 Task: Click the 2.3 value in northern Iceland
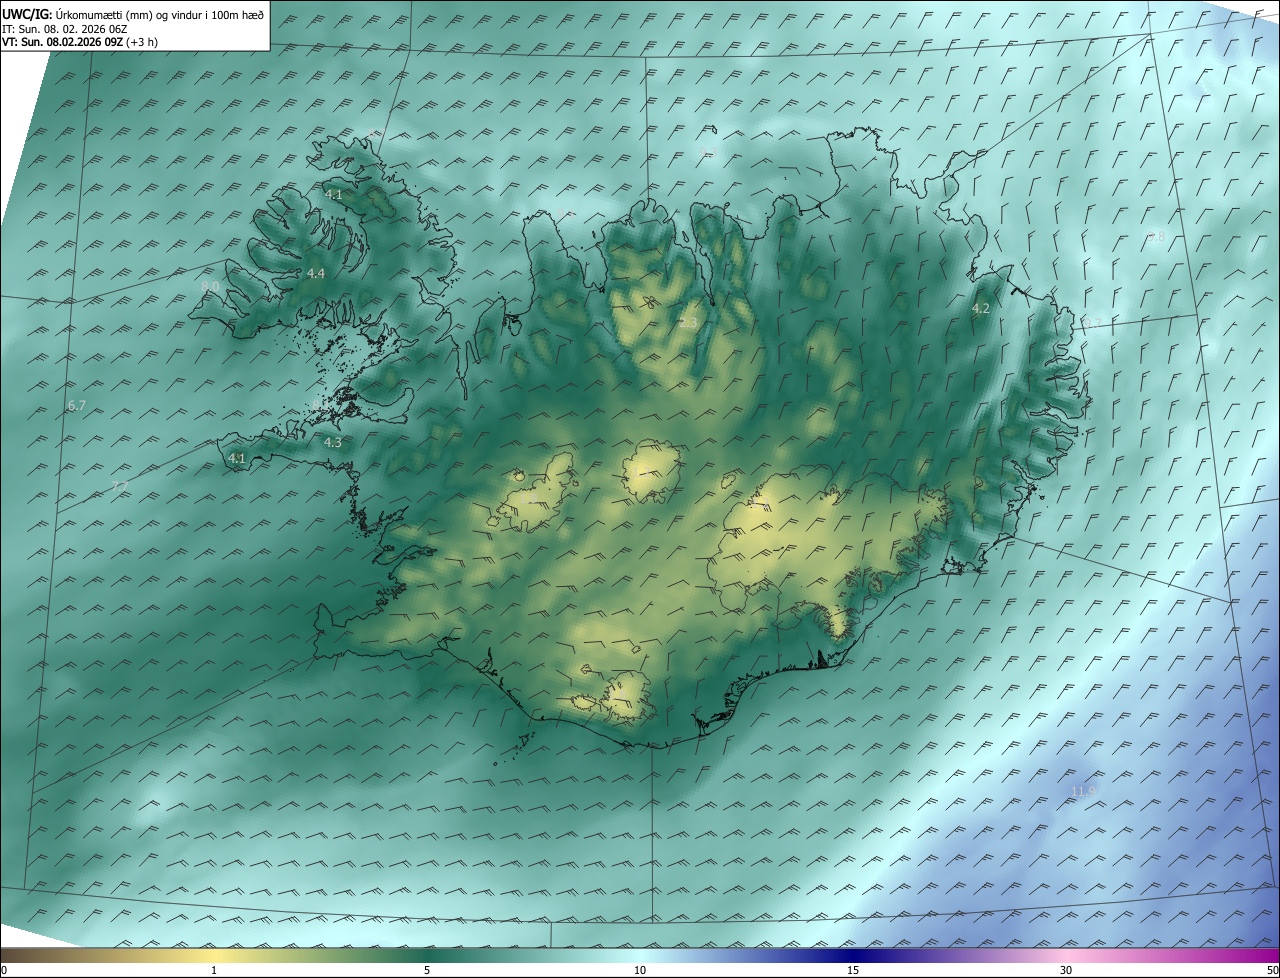(x=688, y=322)
